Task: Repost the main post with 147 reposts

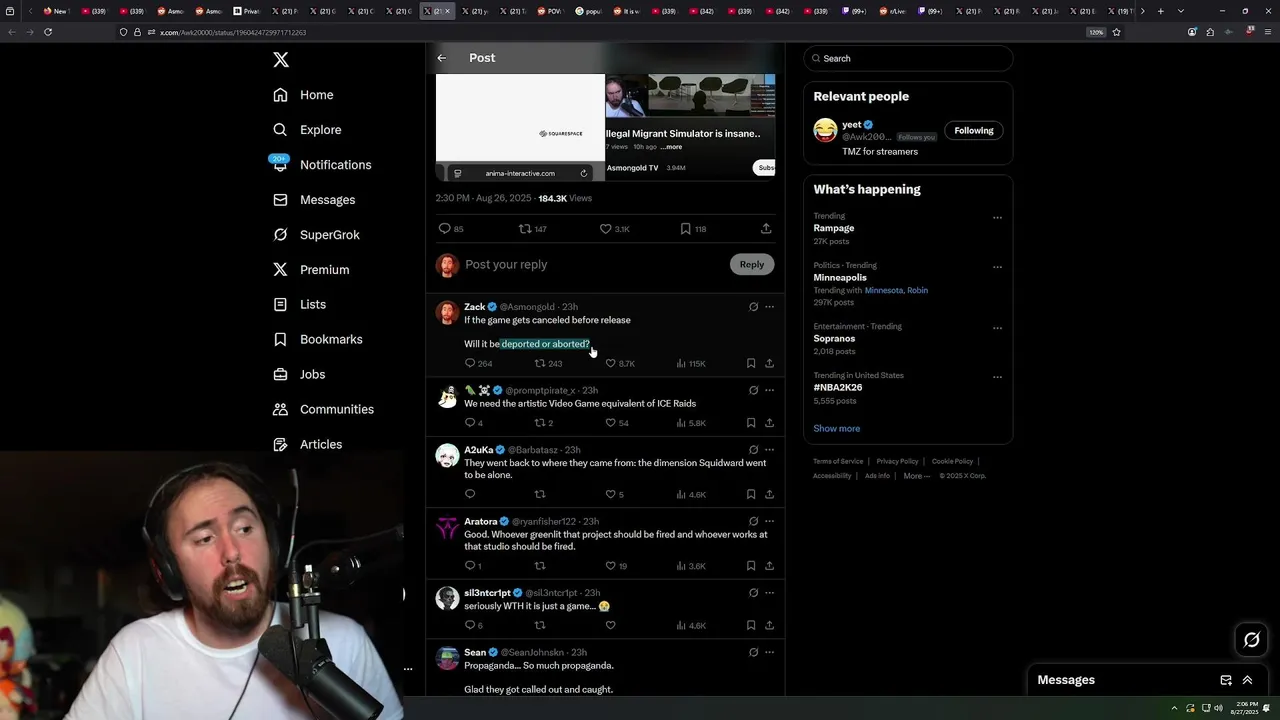Action: (x=524, y=229)
